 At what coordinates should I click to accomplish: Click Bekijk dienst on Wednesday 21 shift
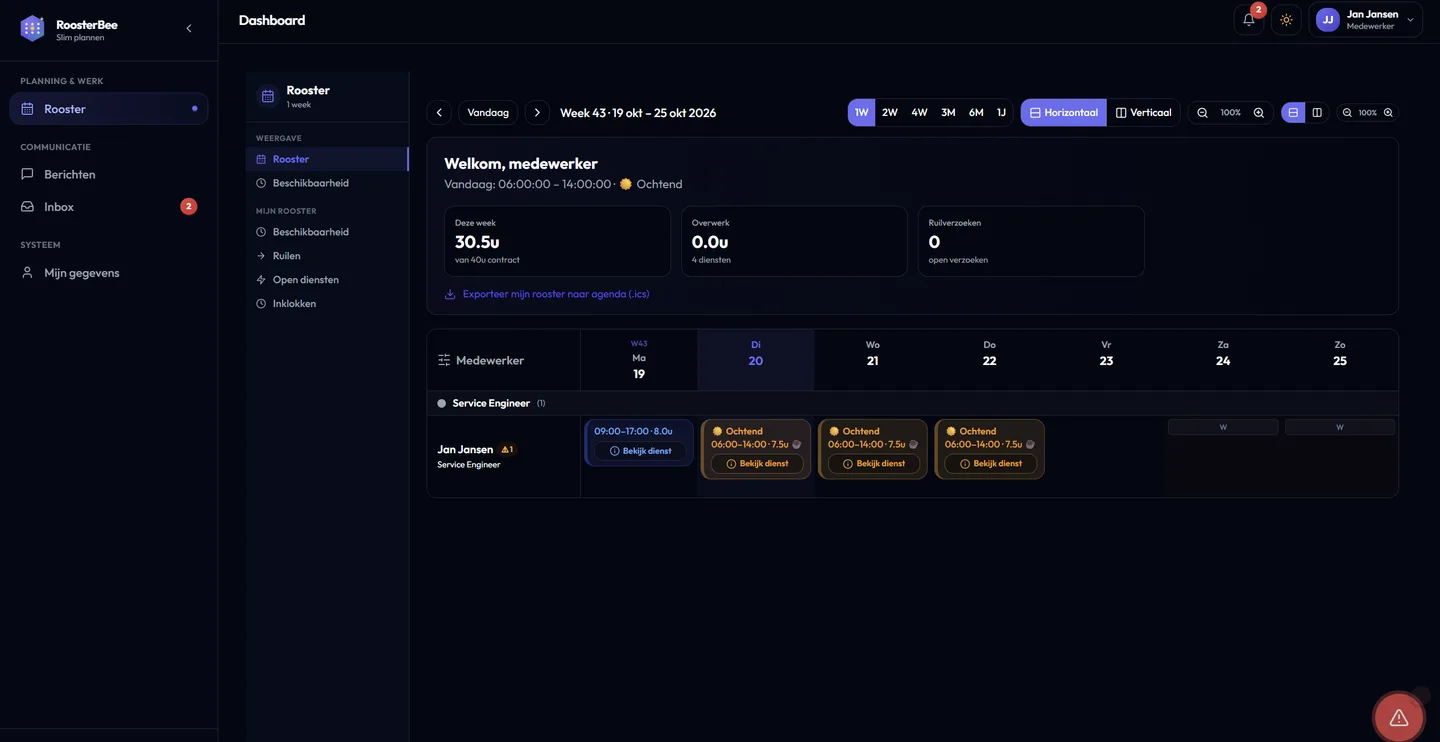874,464
